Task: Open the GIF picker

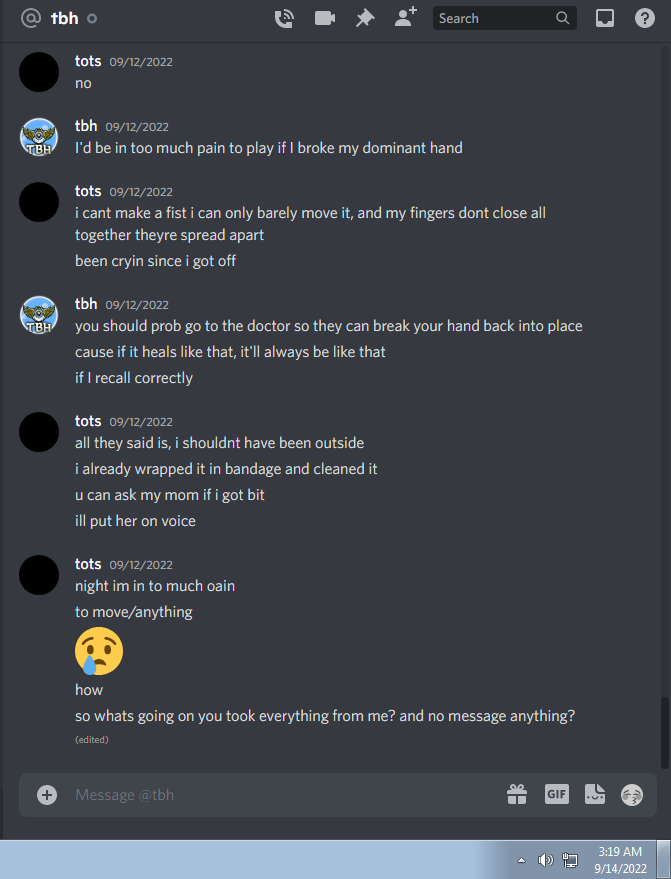Action: point(557,794)
